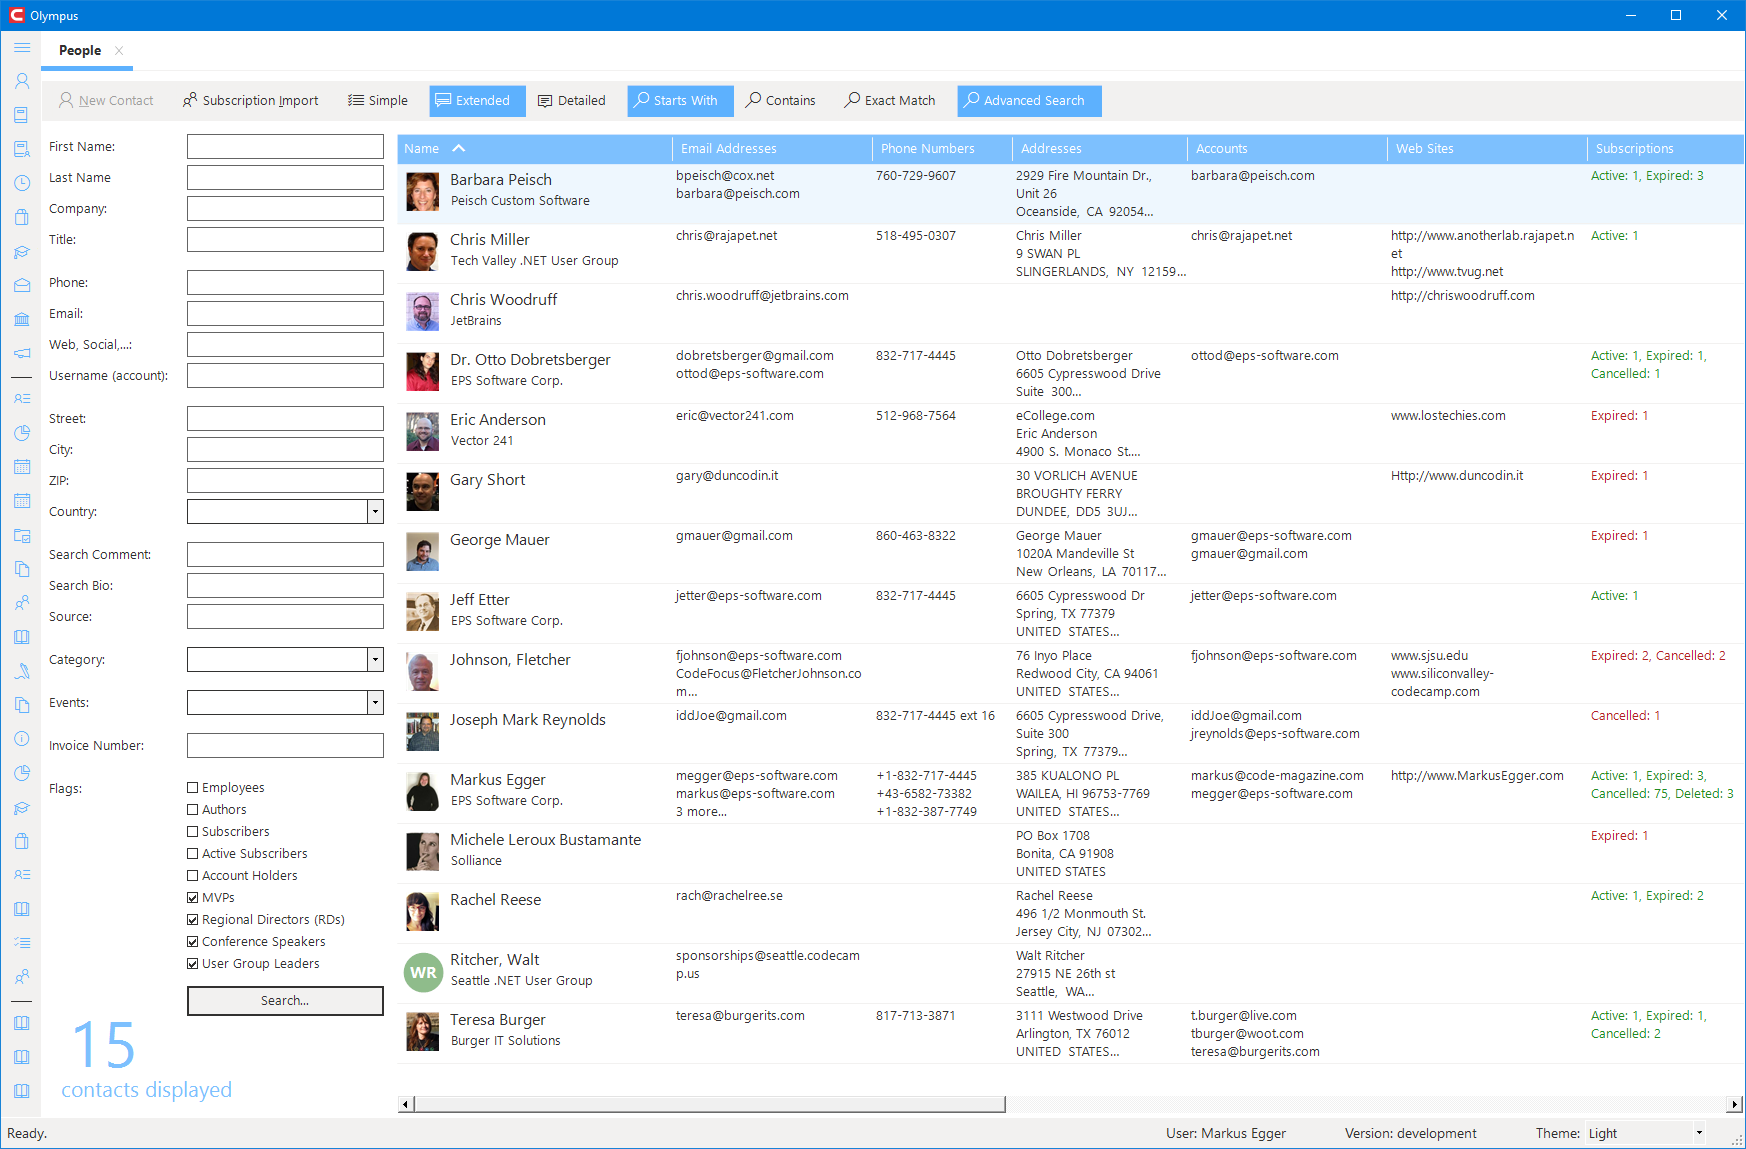Click the graduation cap icon above the envelope icon
The width and height of the screenshot is (1746, 1149).
22,251
